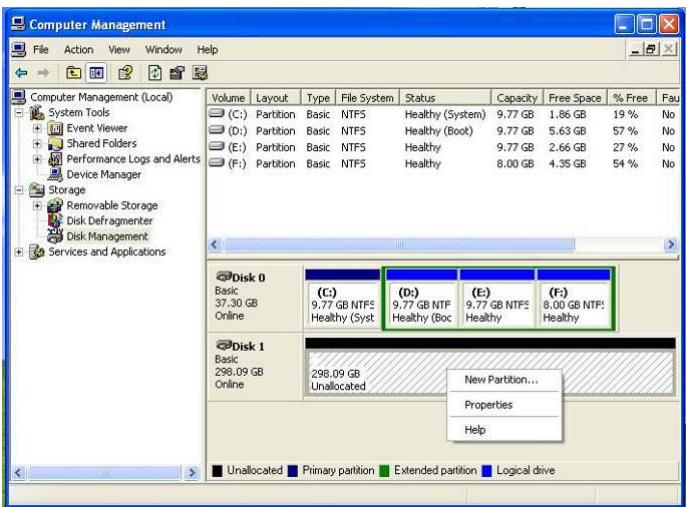Screen dimensions: 687x507
Task: Click the Back arrow toolbar icon
Action: pos(21,73)
